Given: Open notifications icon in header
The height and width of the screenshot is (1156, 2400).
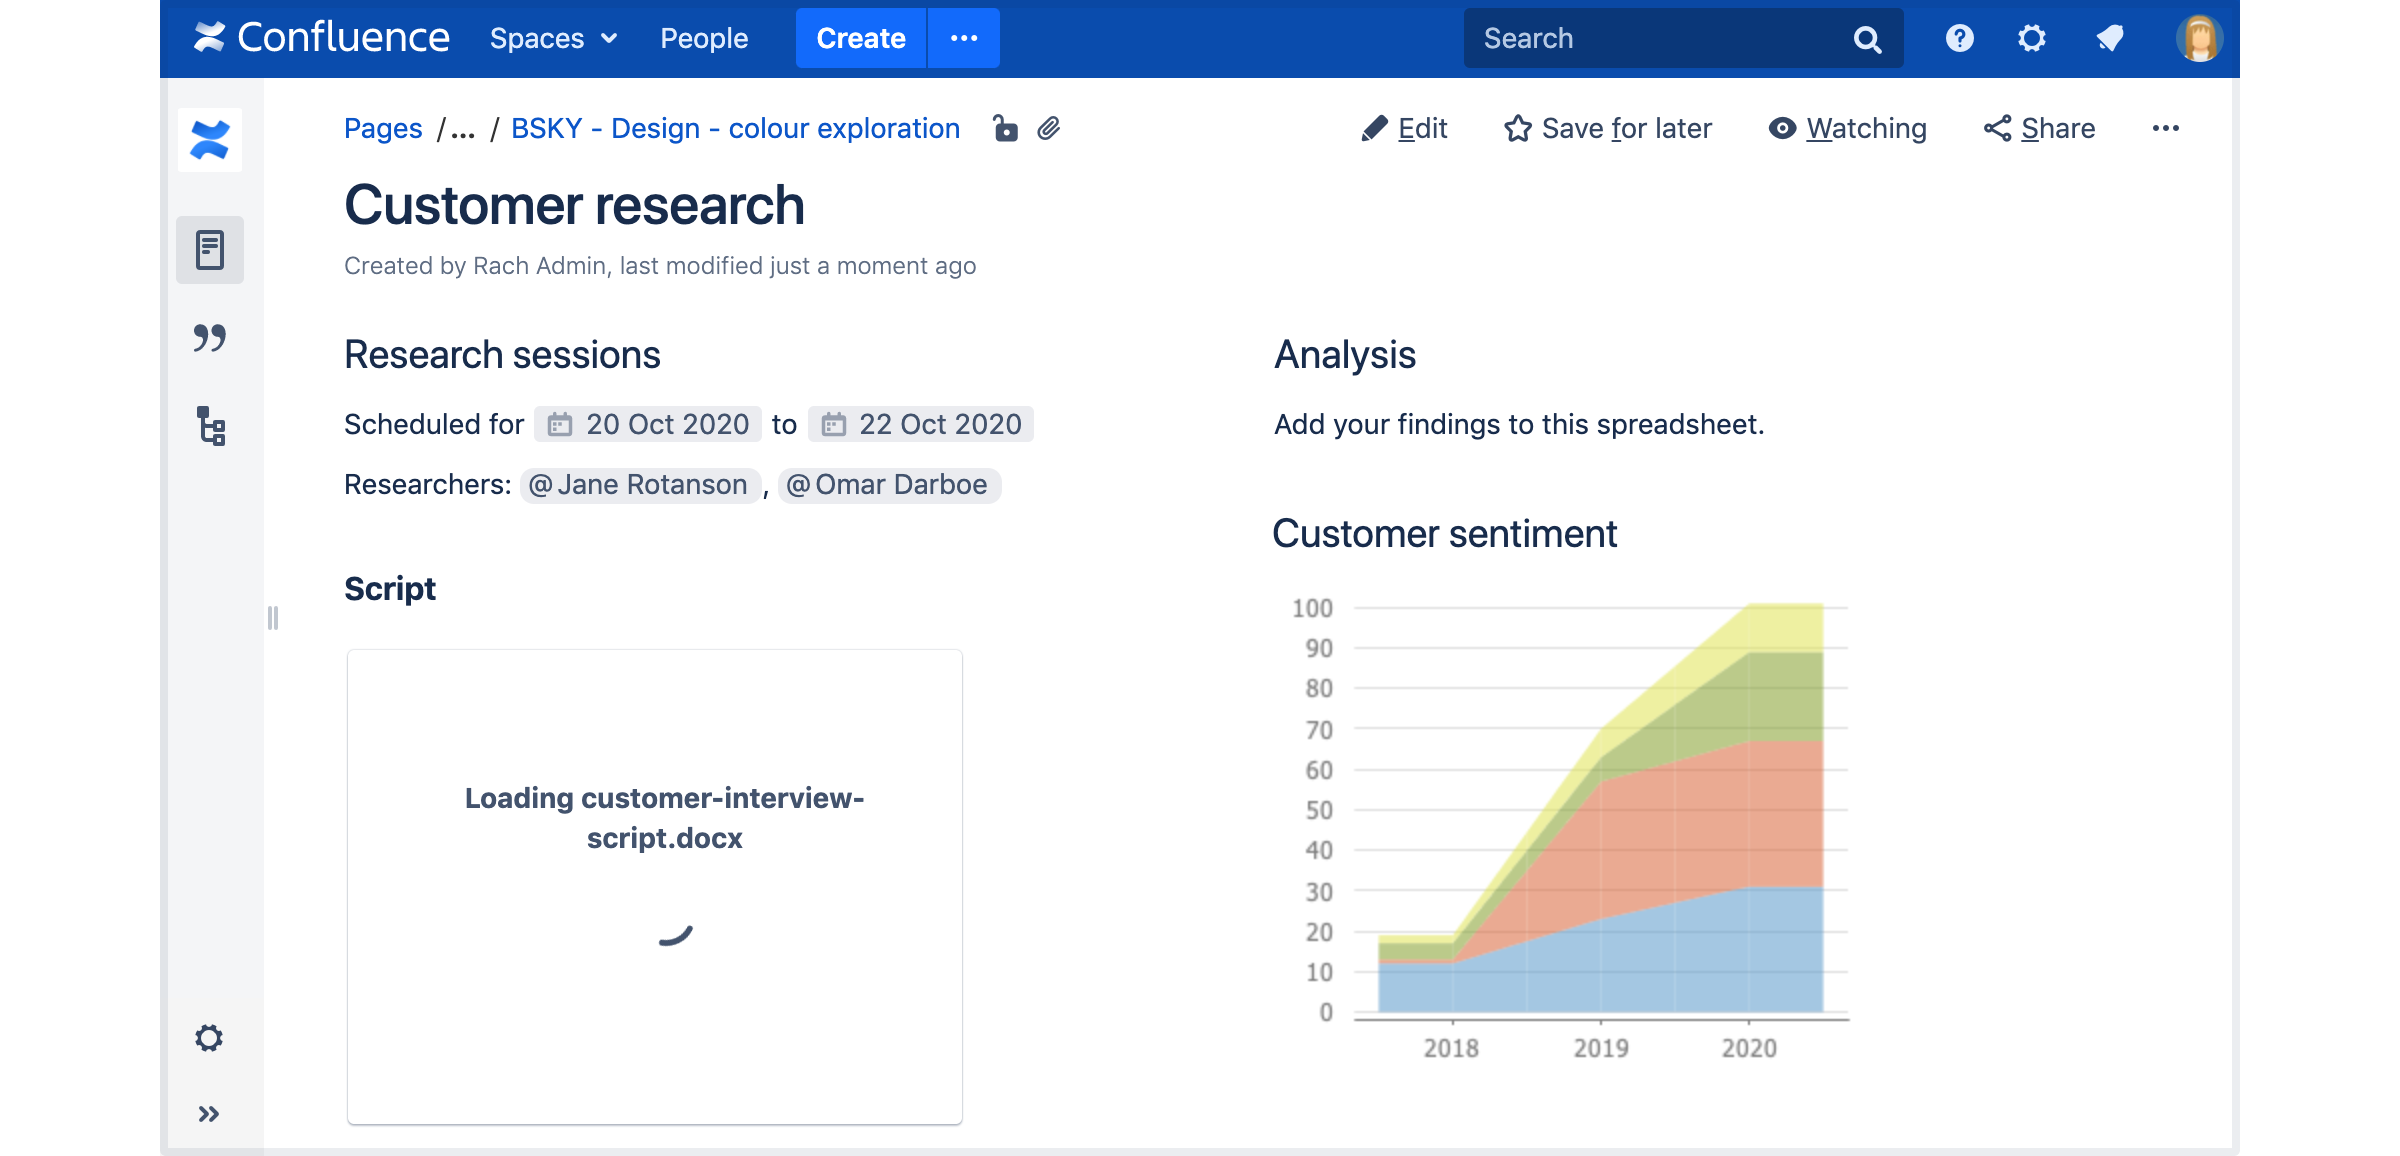Looking at the screenshot, I should pos(2110,38).
